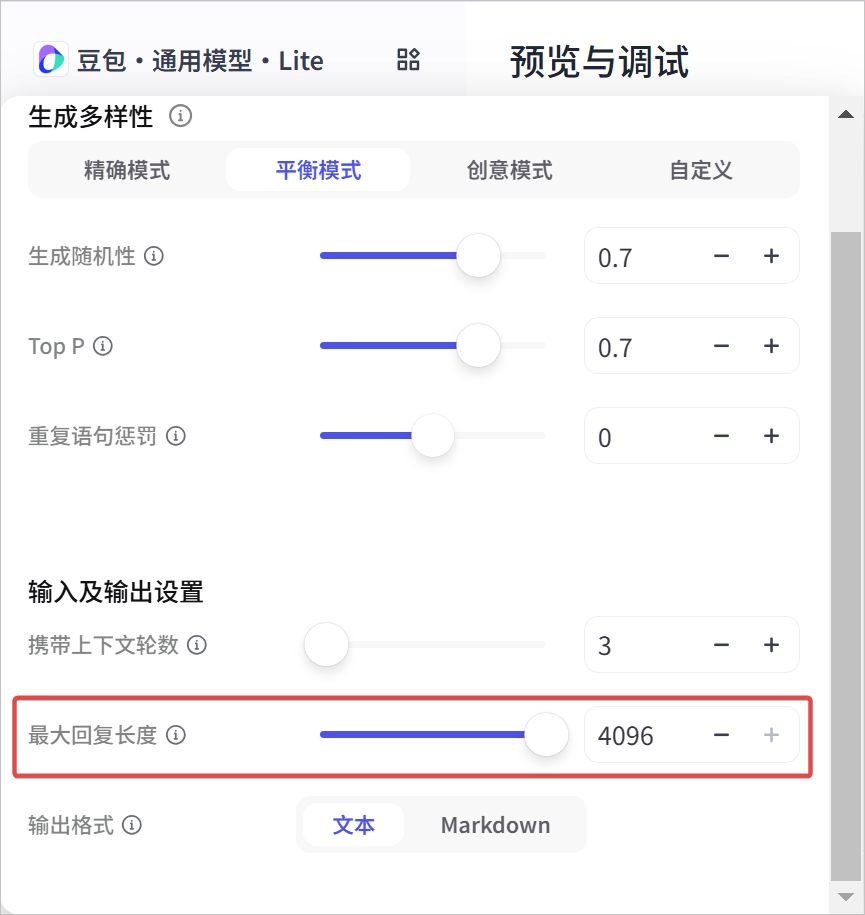Set output format to Markdown
This screenshot has width=865, height=915.
(495, 825)
